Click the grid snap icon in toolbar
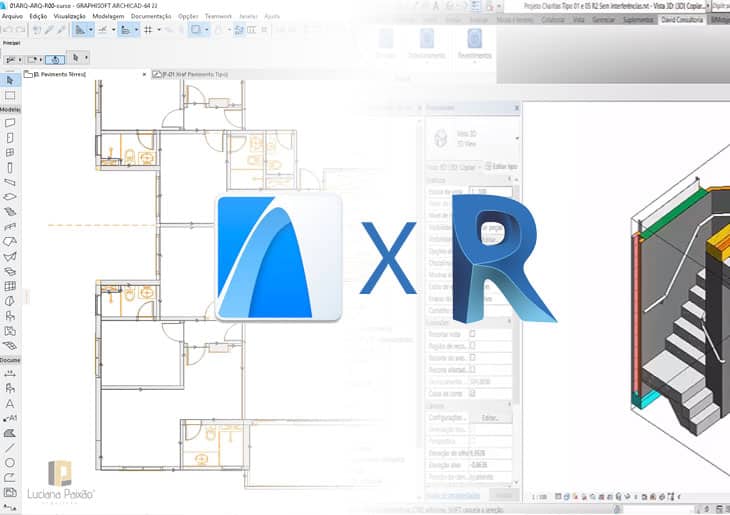This screenshot has height=515, width=730. (x=147, y=30)
